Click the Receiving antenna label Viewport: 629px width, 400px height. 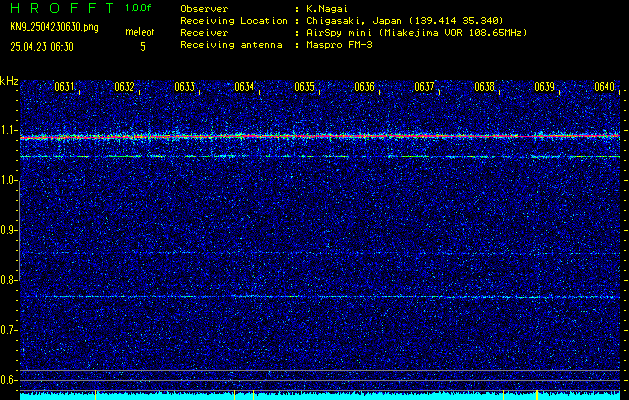231,45
